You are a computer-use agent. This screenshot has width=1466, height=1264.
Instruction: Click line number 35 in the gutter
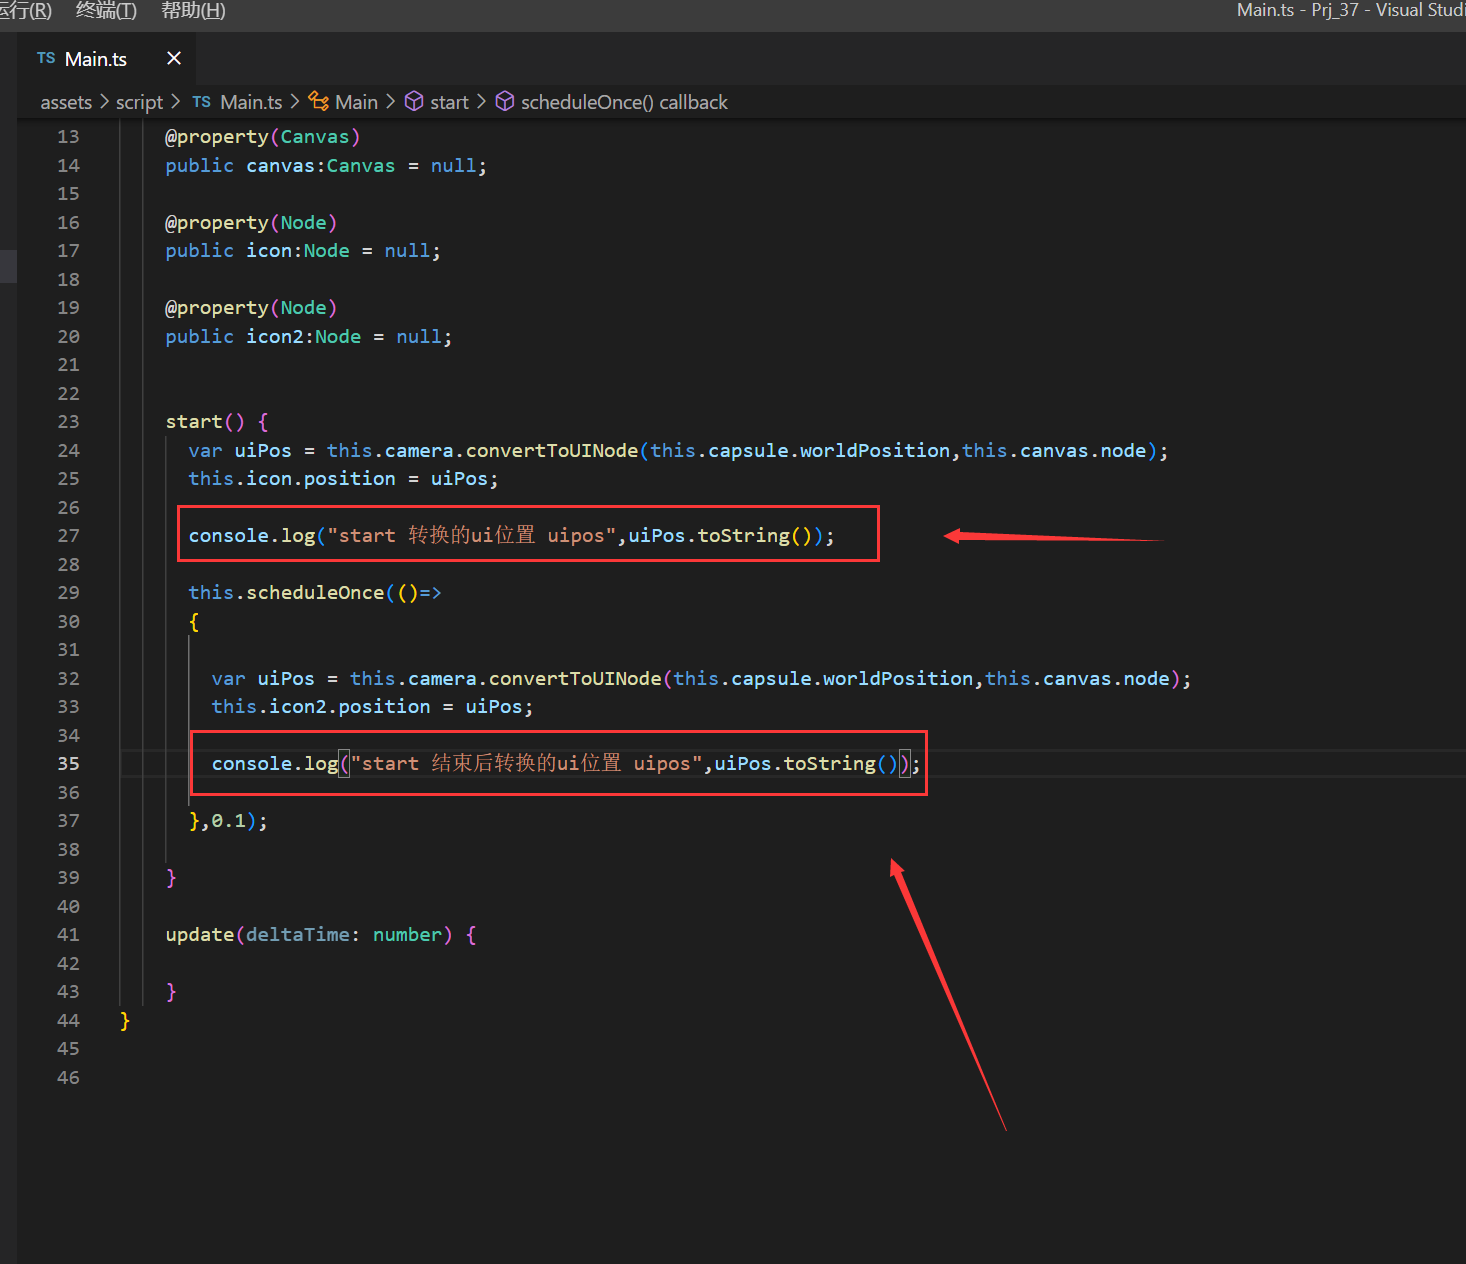coord(68,764)
